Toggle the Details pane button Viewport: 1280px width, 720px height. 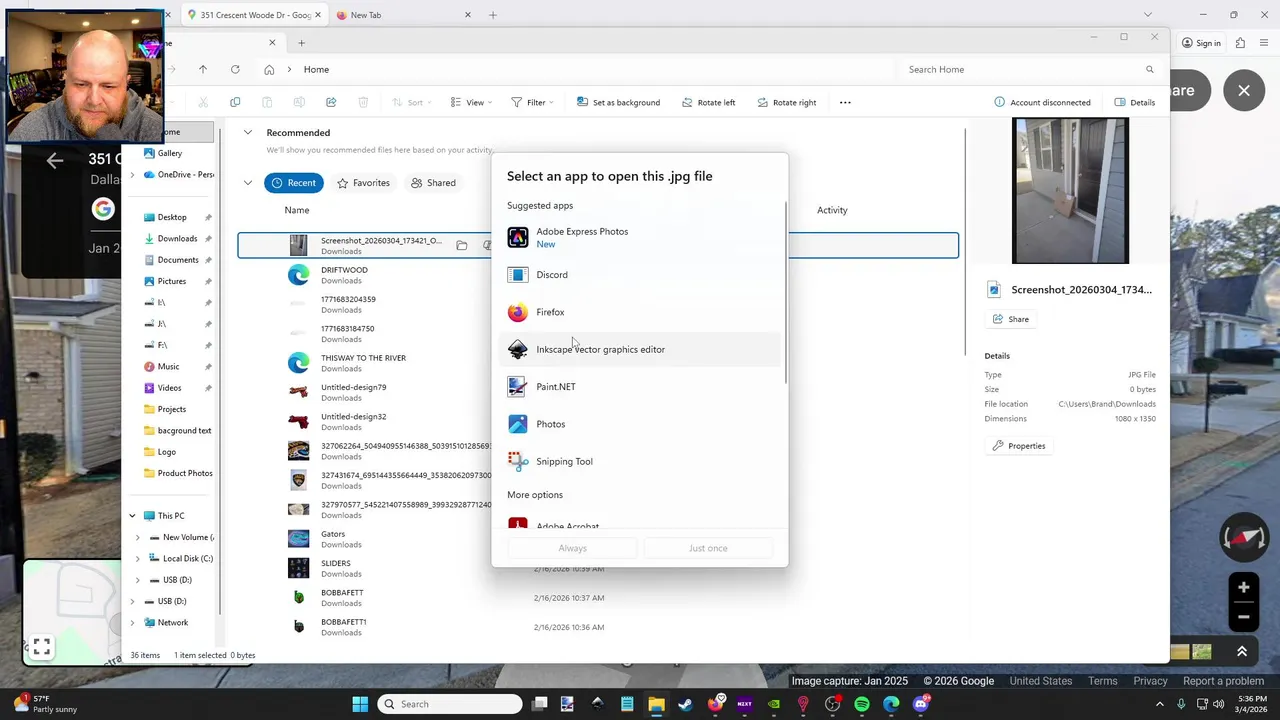[1134, 102]
